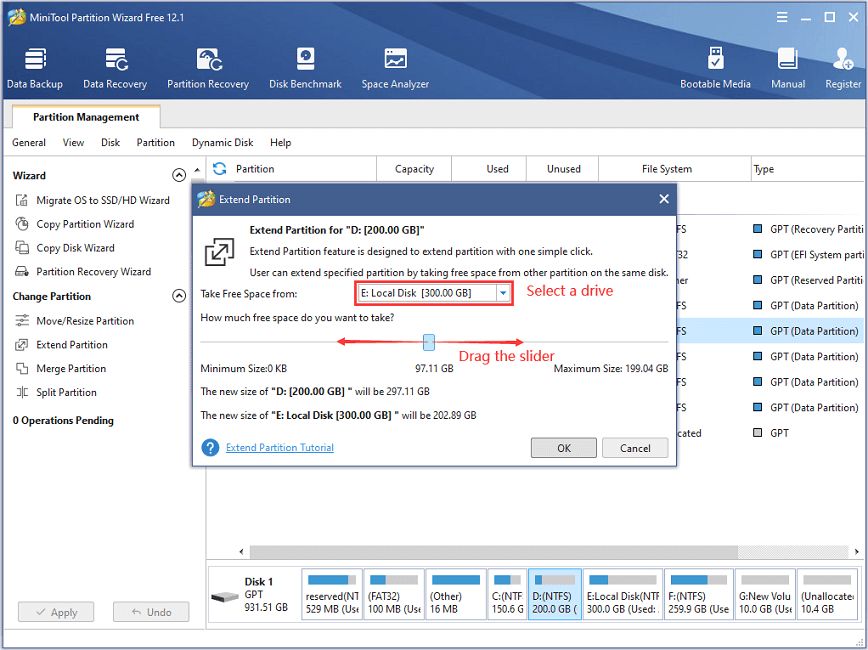This screenshot has height=650, width=868.
Task: Click the Undo button
Action: [x=151, y=612]
